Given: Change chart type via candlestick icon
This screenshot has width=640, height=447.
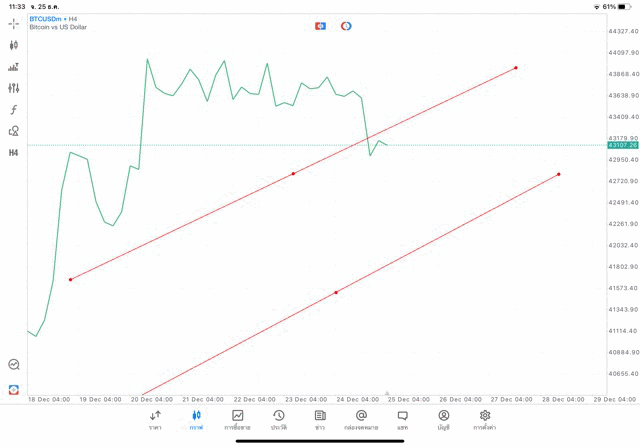Looking at the screenshot, I should [14, 45].
